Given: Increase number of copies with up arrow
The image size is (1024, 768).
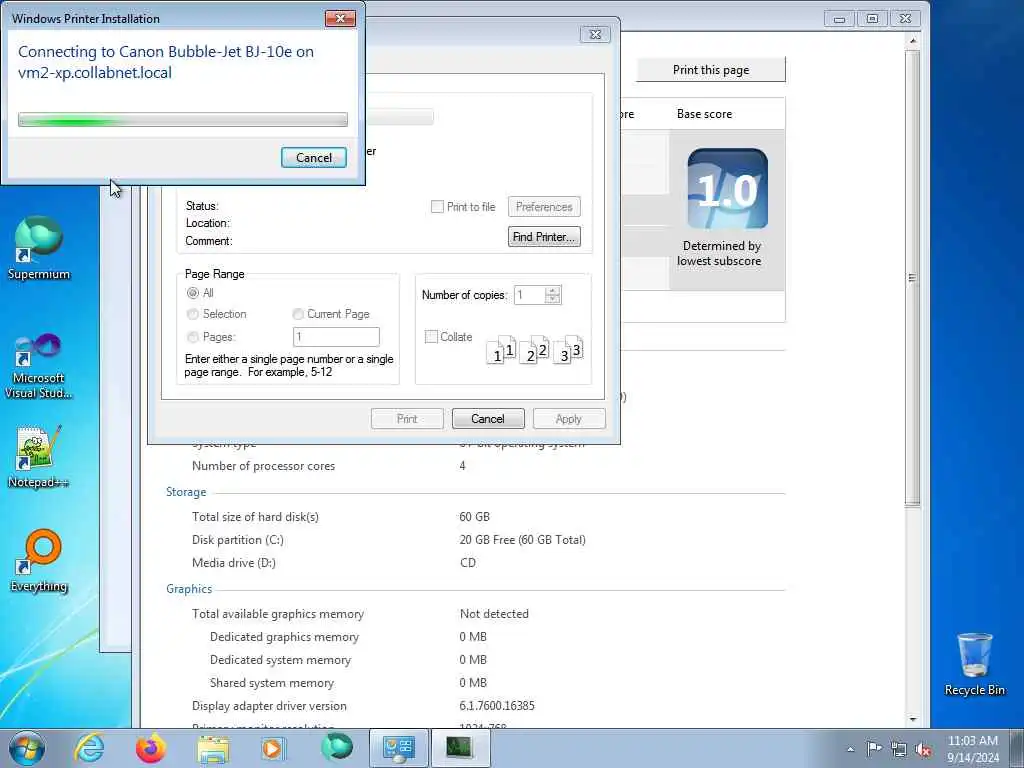Looking at the screenshot, I should (x=553, y=291).
